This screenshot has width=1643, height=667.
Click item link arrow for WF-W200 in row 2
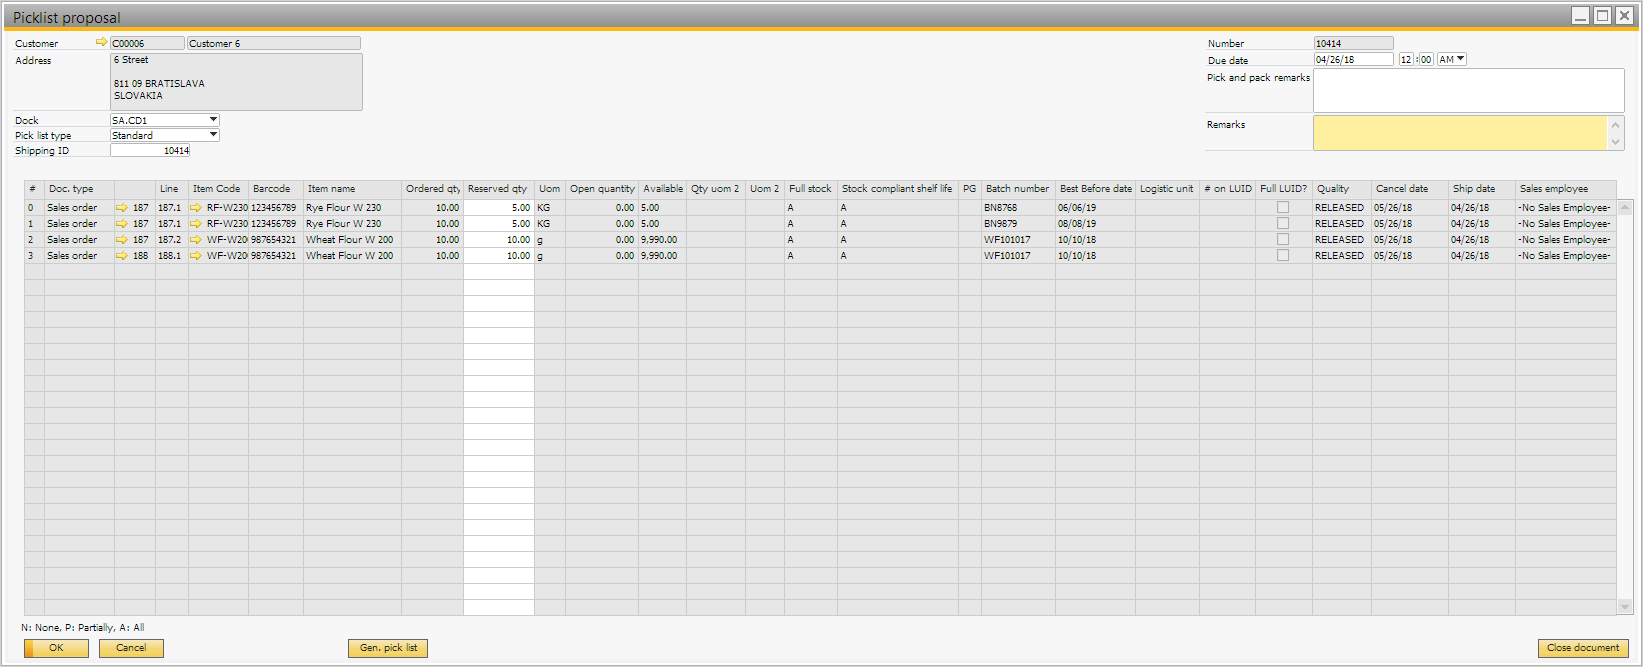coord(196,240)
